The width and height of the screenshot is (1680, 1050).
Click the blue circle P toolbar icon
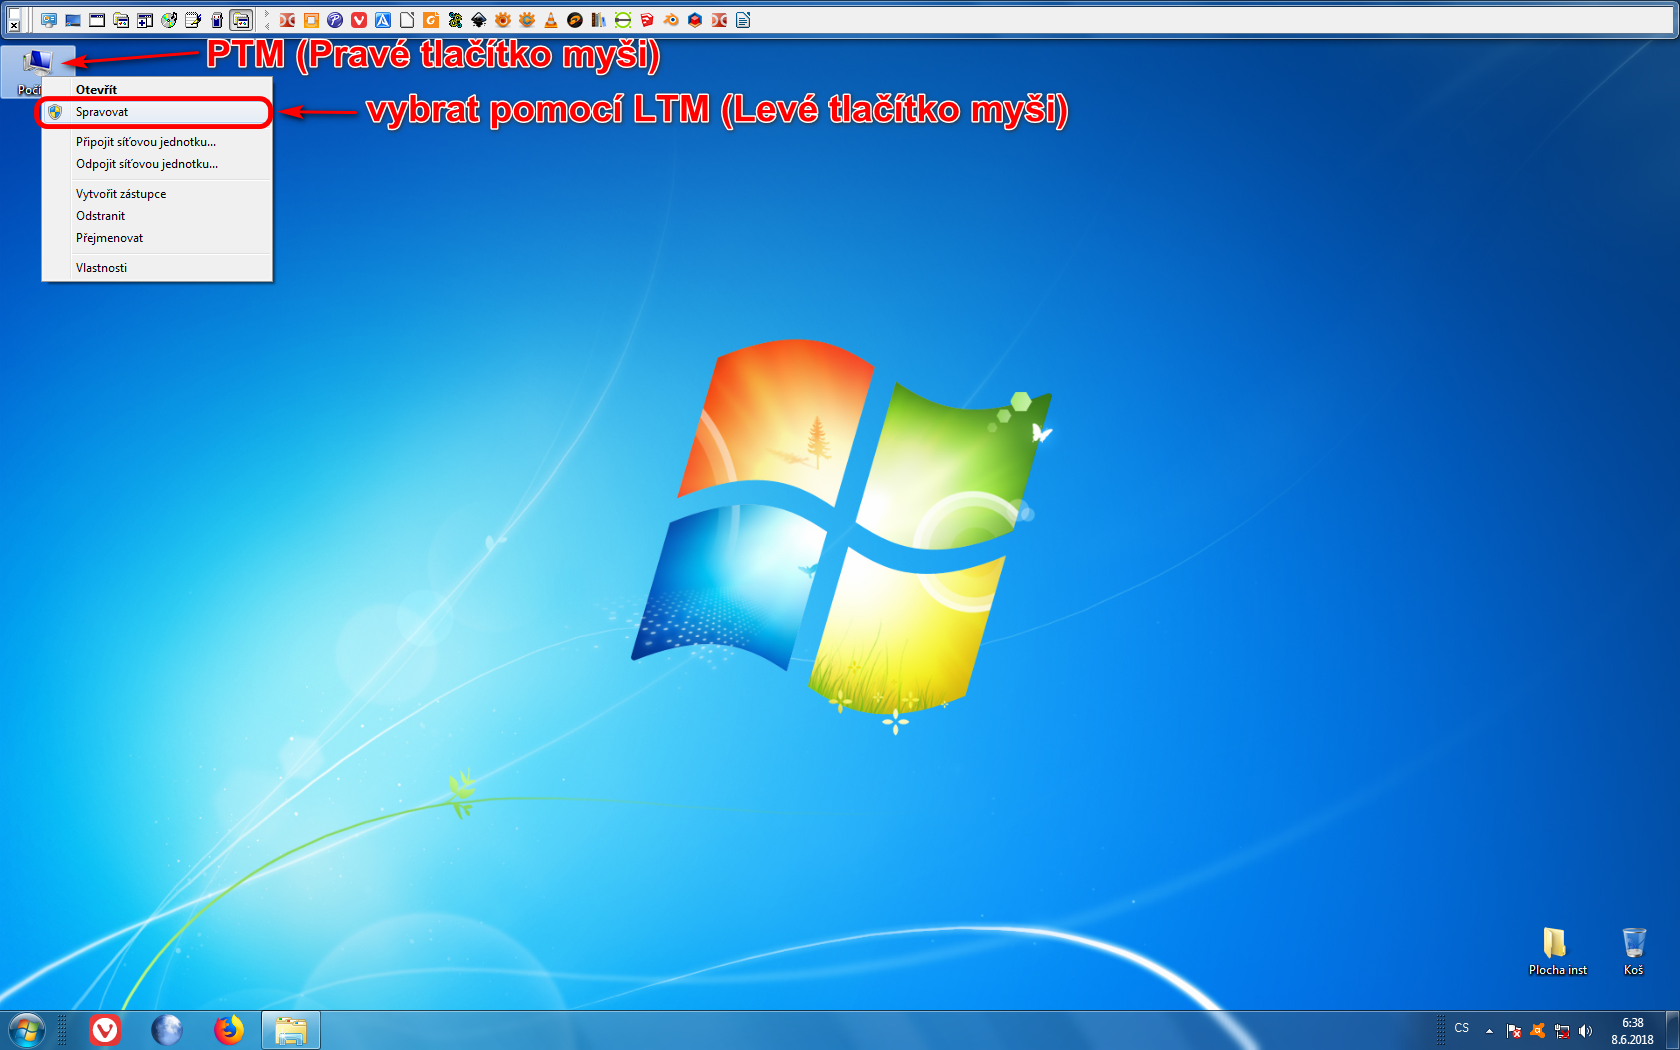[335, 20]
